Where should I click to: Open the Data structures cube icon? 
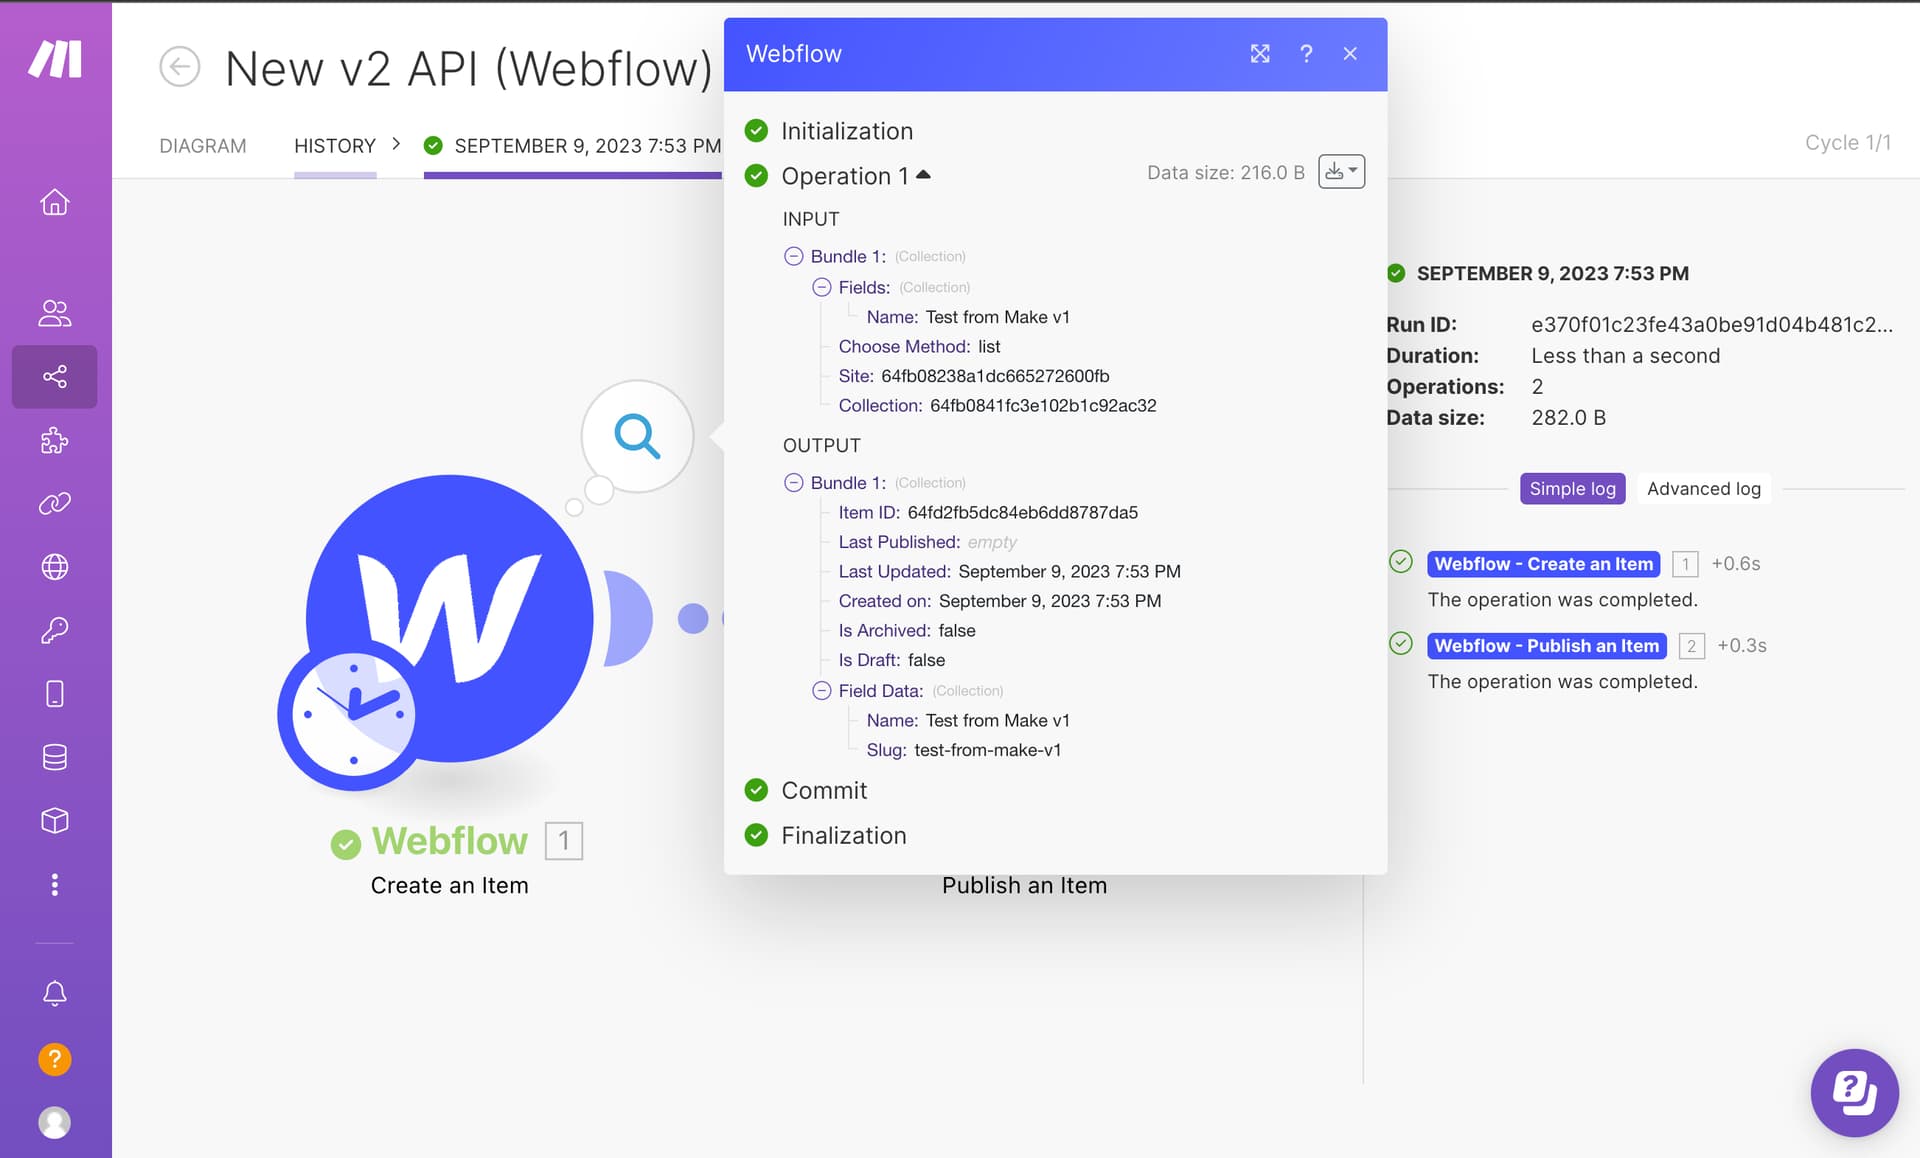(55, 821)
